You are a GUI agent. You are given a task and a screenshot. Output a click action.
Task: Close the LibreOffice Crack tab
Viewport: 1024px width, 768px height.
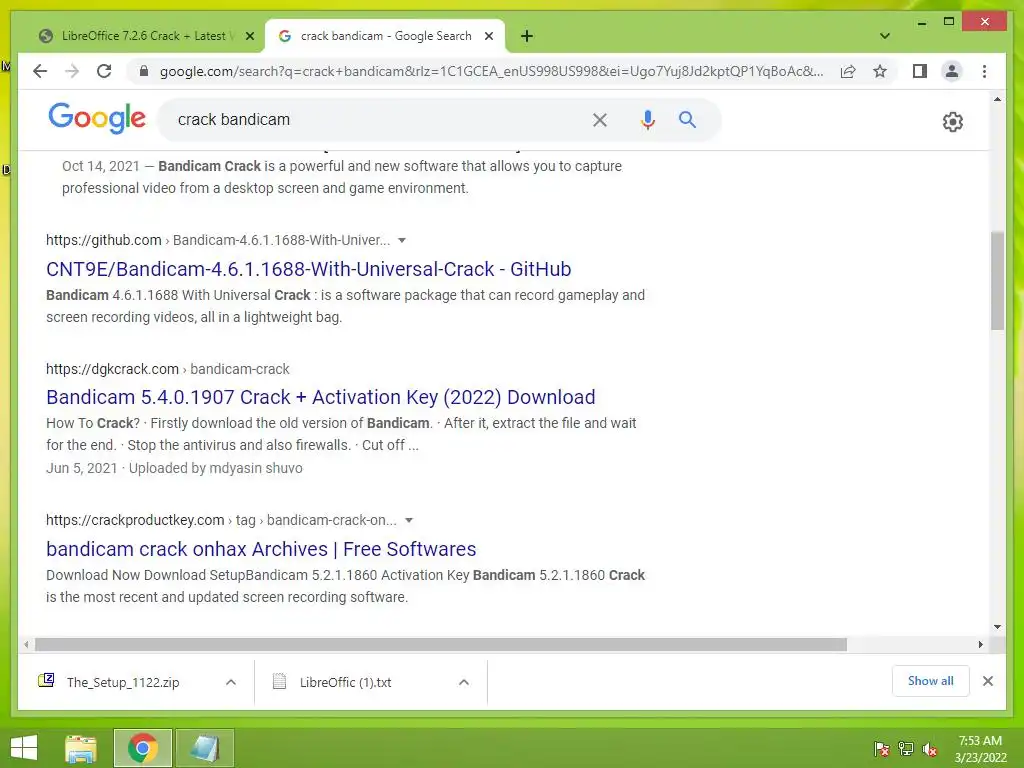[249, 37]
